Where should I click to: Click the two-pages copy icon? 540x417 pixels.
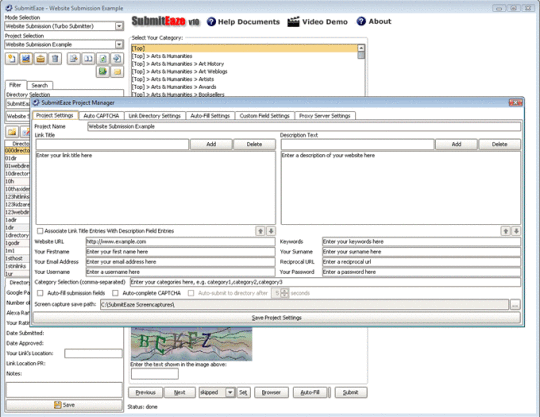point(88,59)
